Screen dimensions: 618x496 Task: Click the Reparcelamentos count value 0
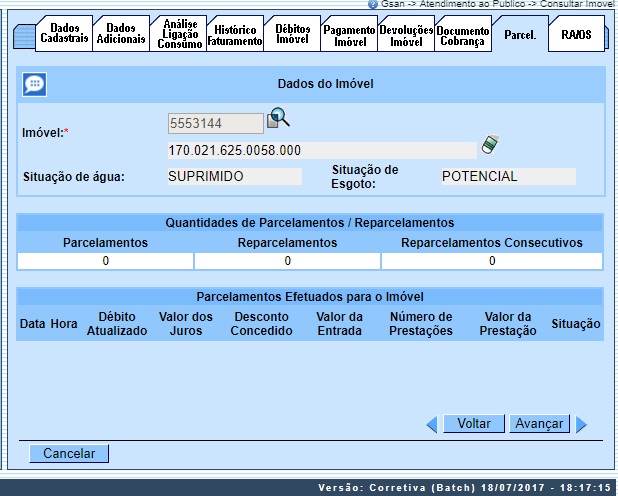[287, 261]
